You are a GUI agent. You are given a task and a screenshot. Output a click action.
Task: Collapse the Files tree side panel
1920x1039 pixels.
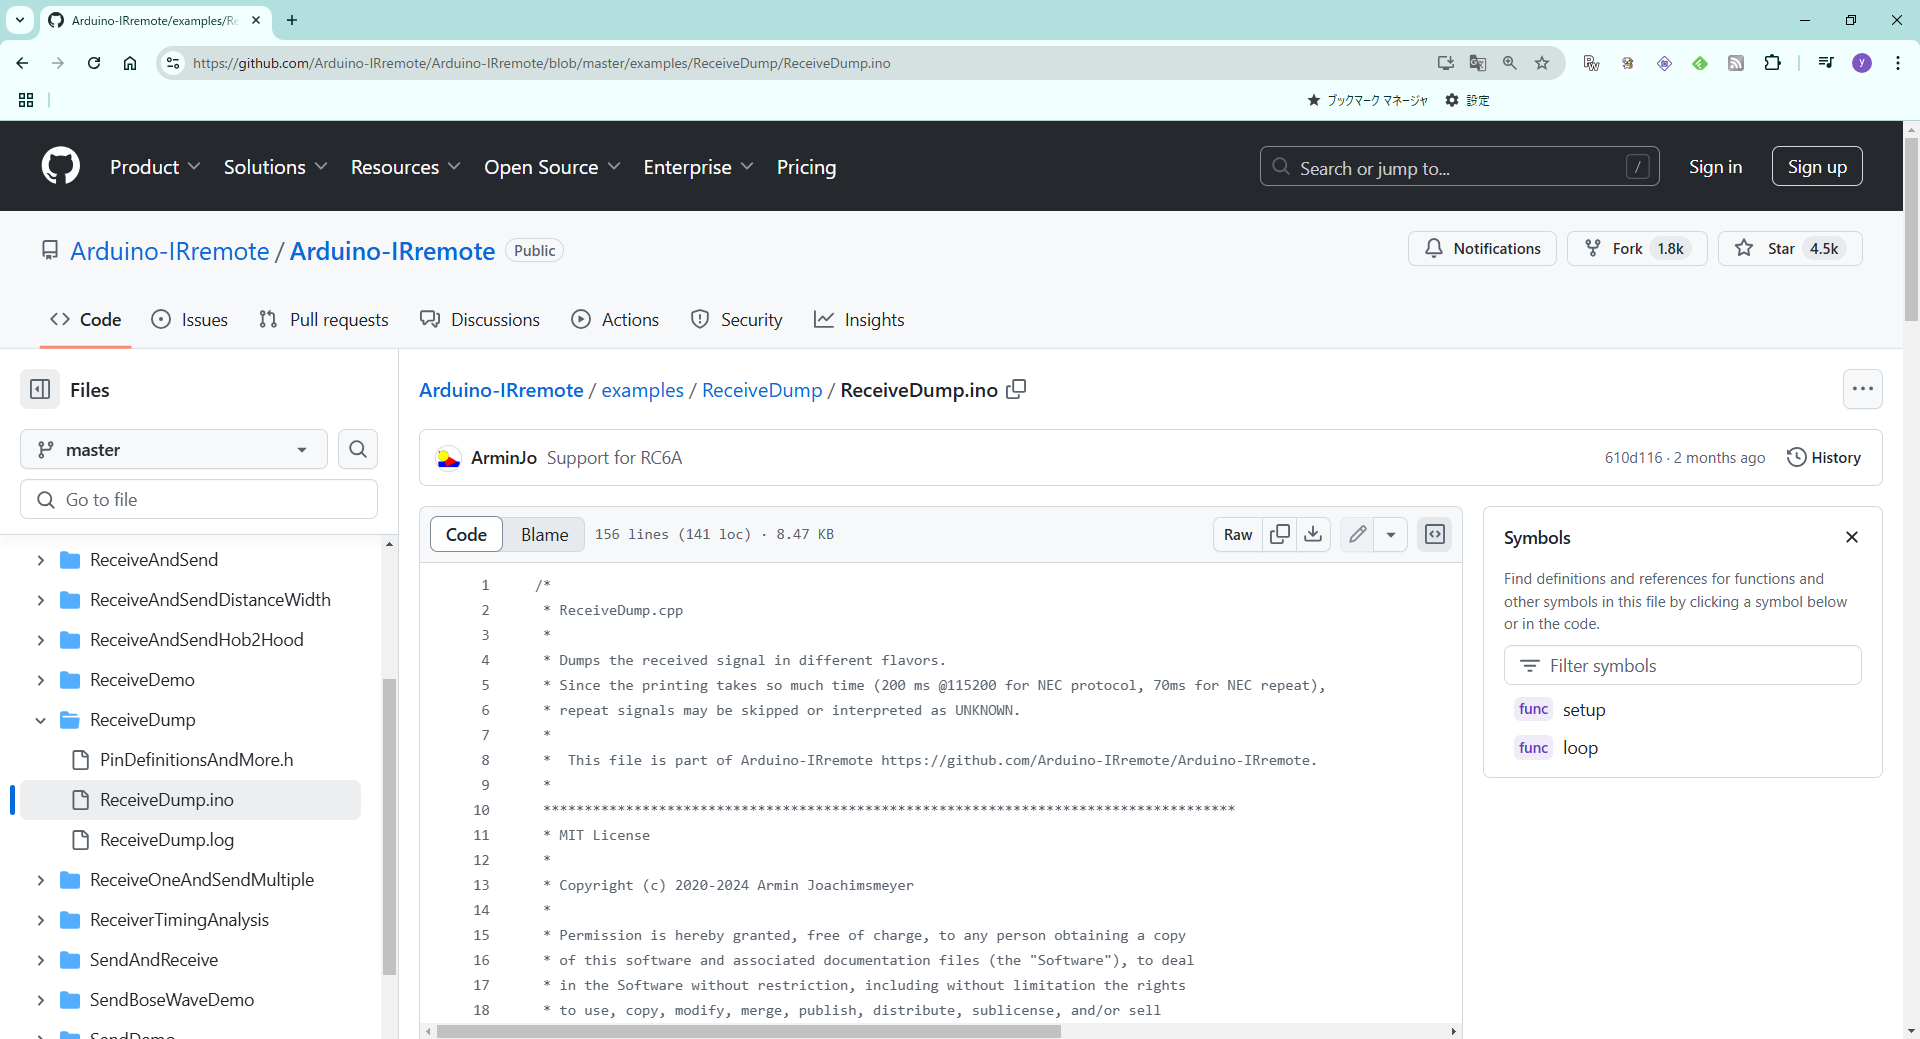40,389
